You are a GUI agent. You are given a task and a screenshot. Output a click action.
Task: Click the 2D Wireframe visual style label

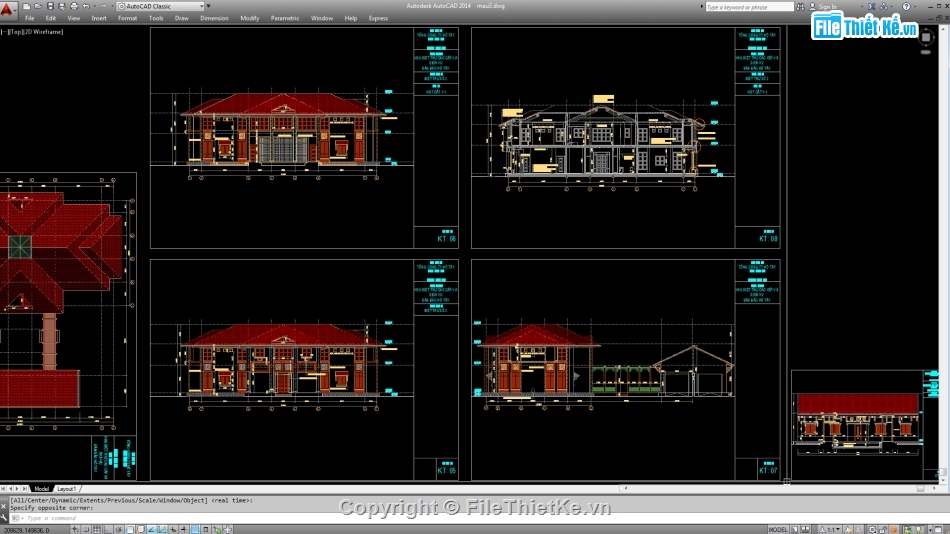pyautogui.click(x=42, y=32)
